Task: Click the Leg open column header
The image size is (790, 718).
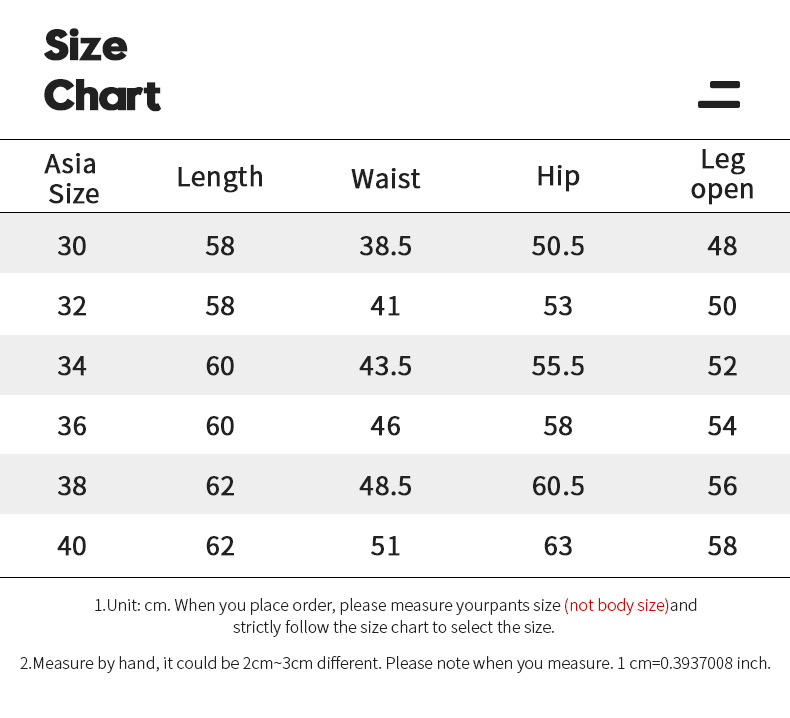Action: click(722, 175)
